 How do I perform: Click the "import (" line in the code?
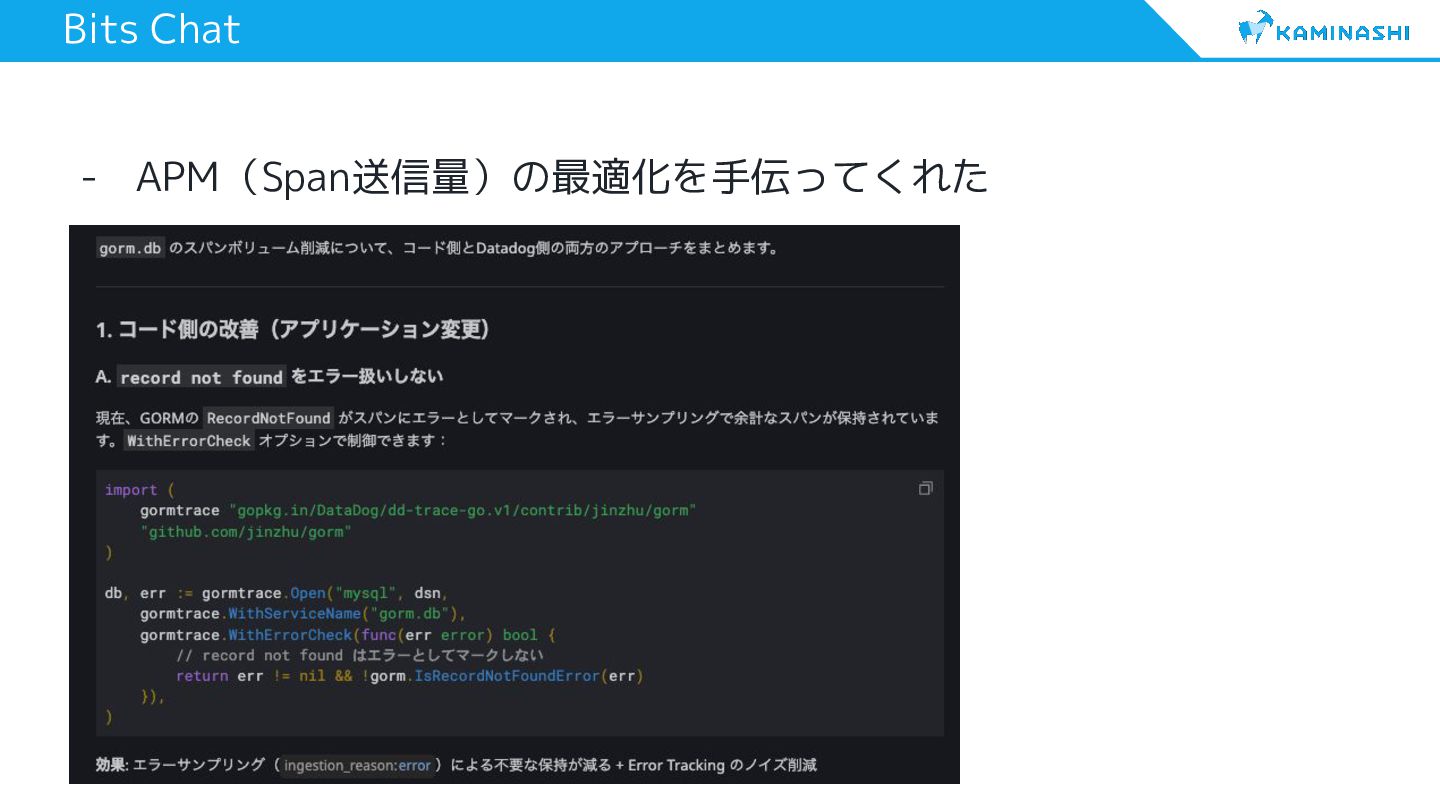[140, 490]
